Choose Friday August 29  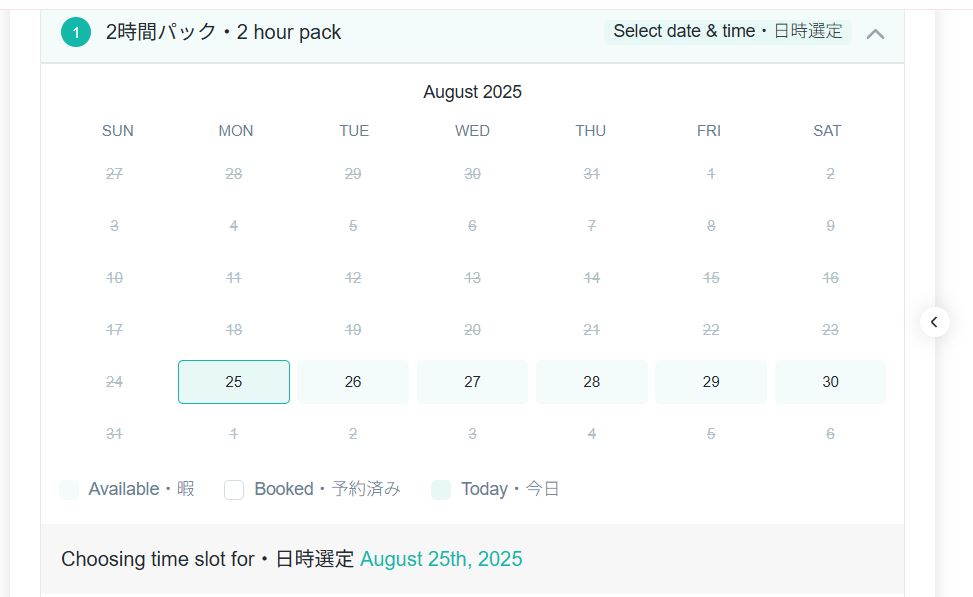[711, 382]
